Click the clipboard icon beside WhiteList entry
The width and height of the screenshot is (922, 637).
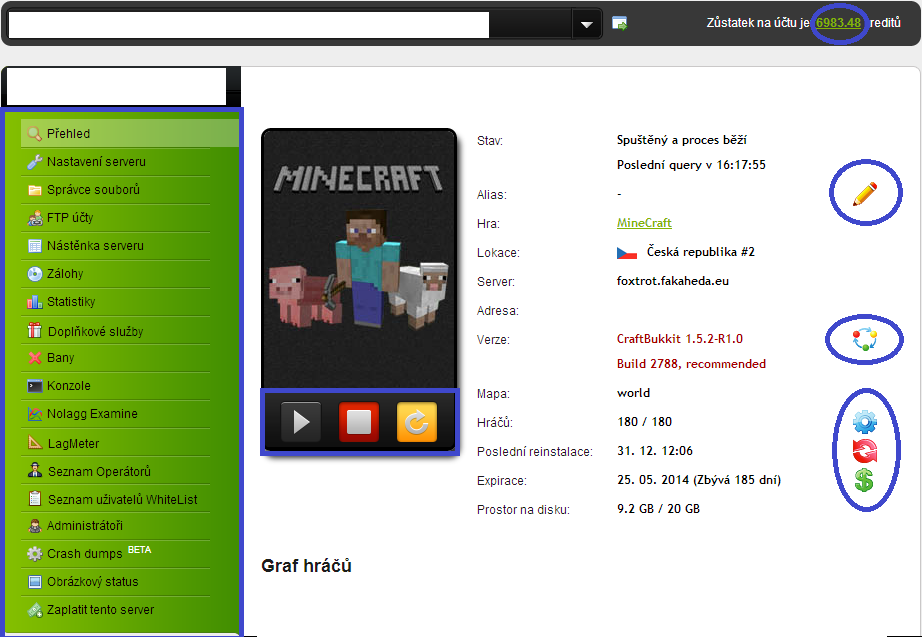(x=35, y=499)
